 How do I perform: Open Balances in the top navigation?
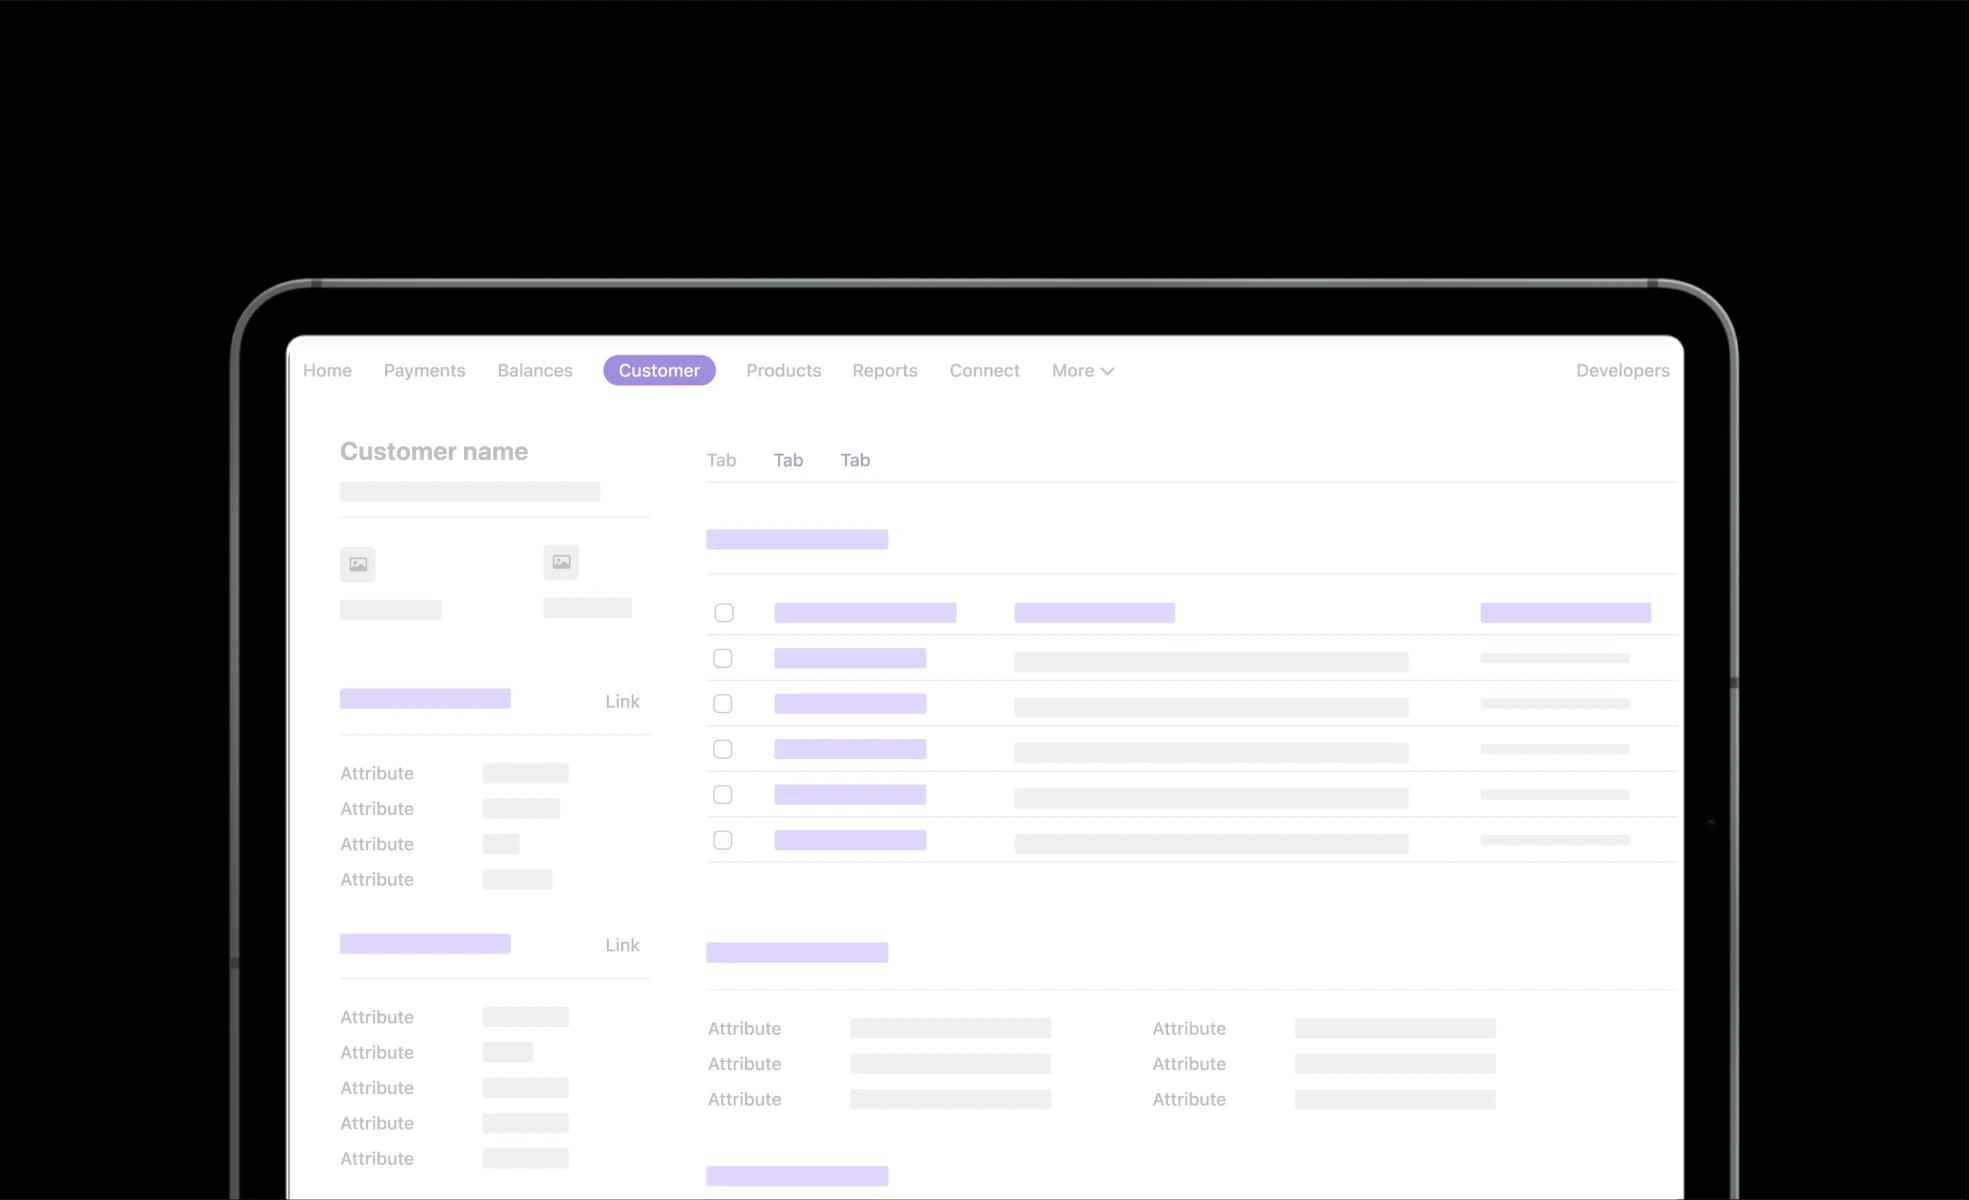point(535,370)
